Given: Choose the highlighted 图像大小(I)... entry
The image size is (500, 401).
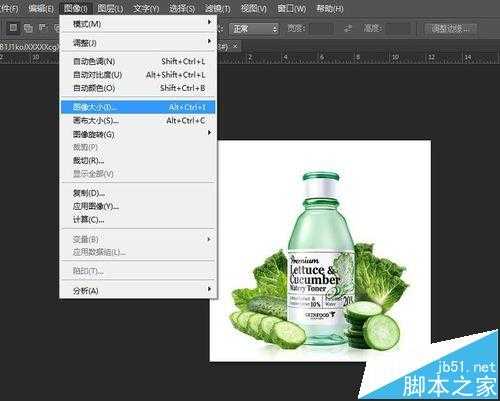Looking at the screenshot, I should [138, 107].
